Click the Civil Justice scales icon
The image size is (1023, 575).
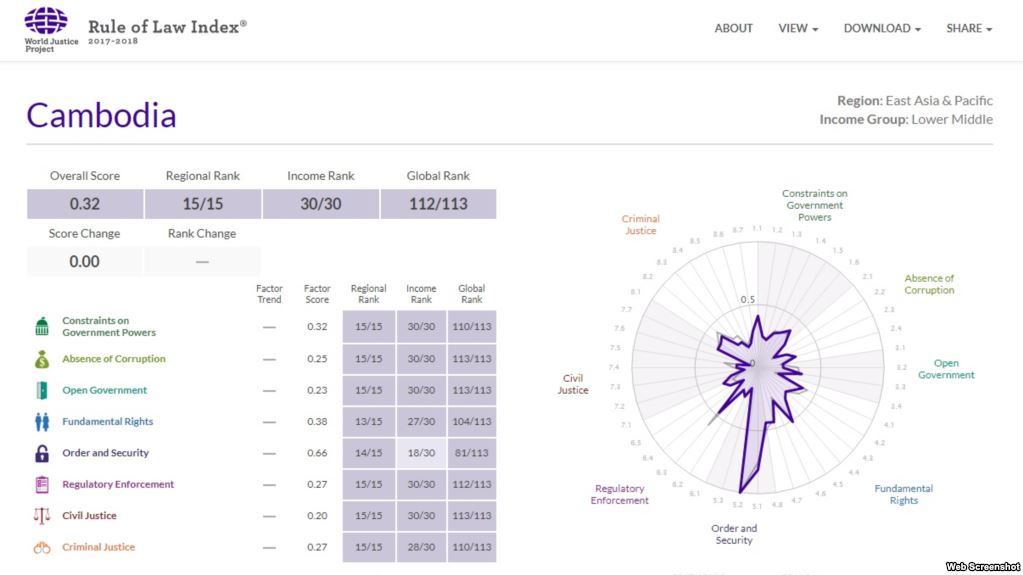coord(42,516)
